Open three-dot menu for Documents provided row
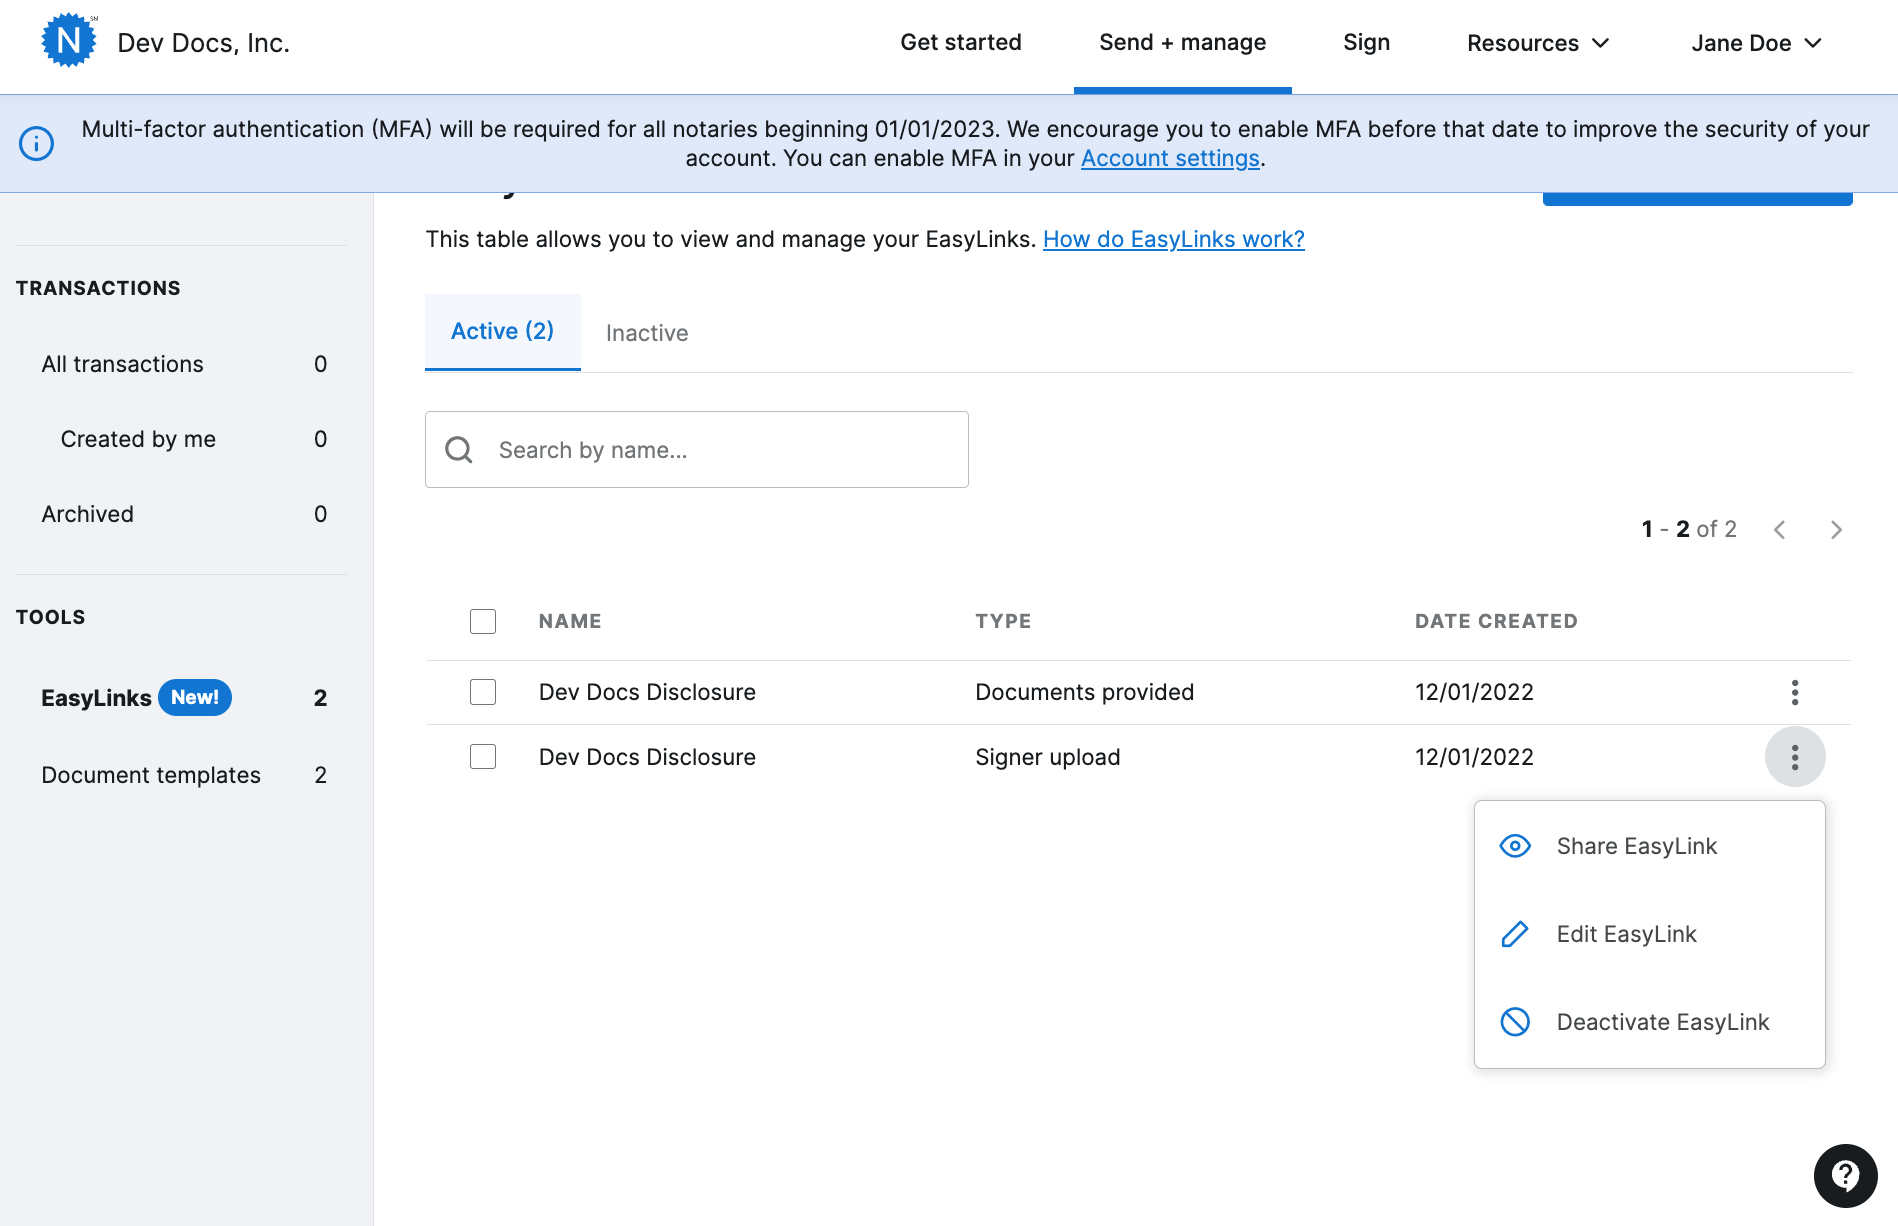The width and height of the screenshot is (1898, 1226). (x=1795, y=692)
